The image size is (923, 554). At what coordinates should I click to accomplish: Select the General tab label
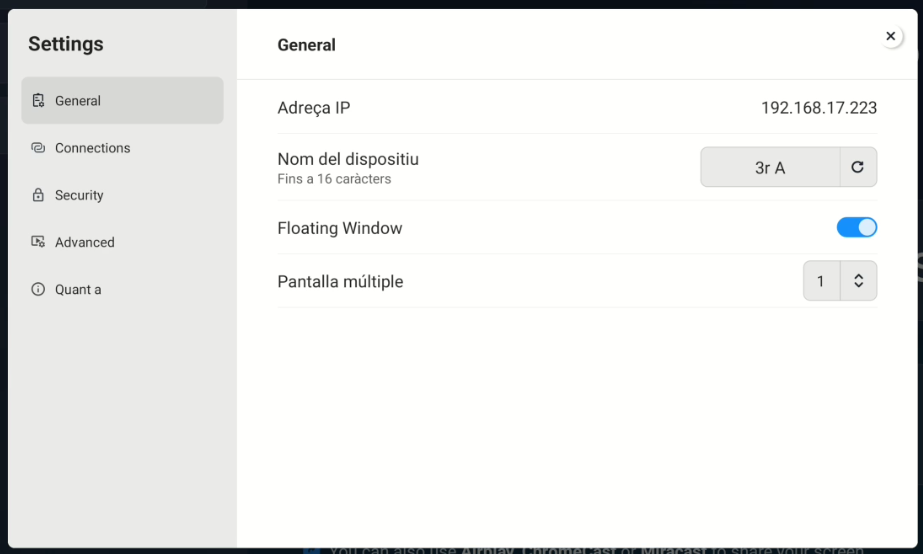[78, 101]
